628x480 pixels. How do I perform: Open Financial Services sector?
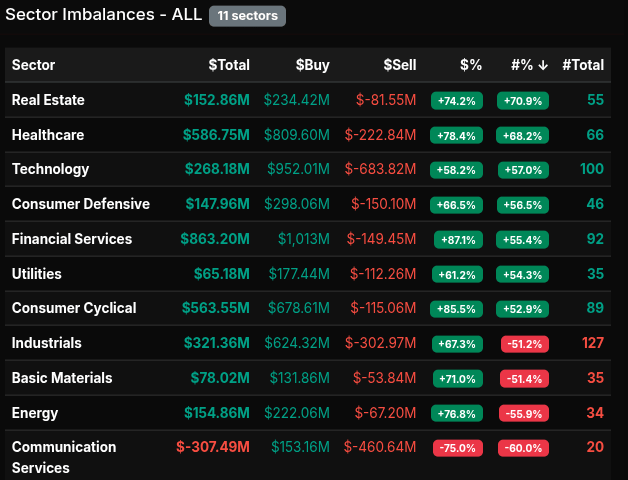(x=72, y=239)
